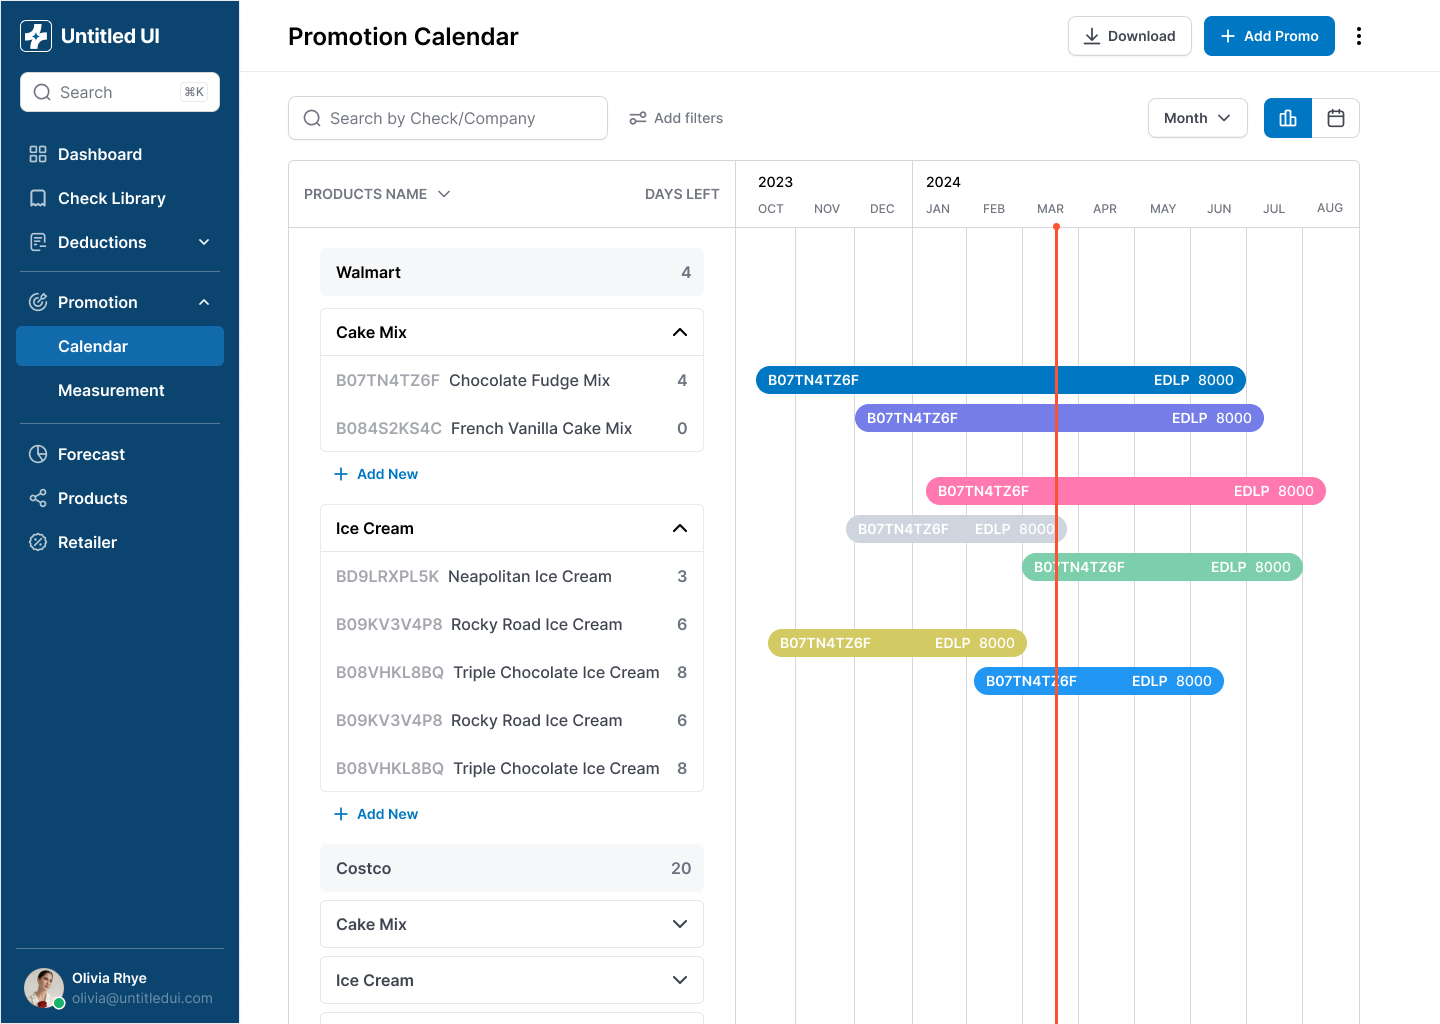The image size is (1440, 1024).
Task: Open Measurement under Promotion
Action: [120, 390]
